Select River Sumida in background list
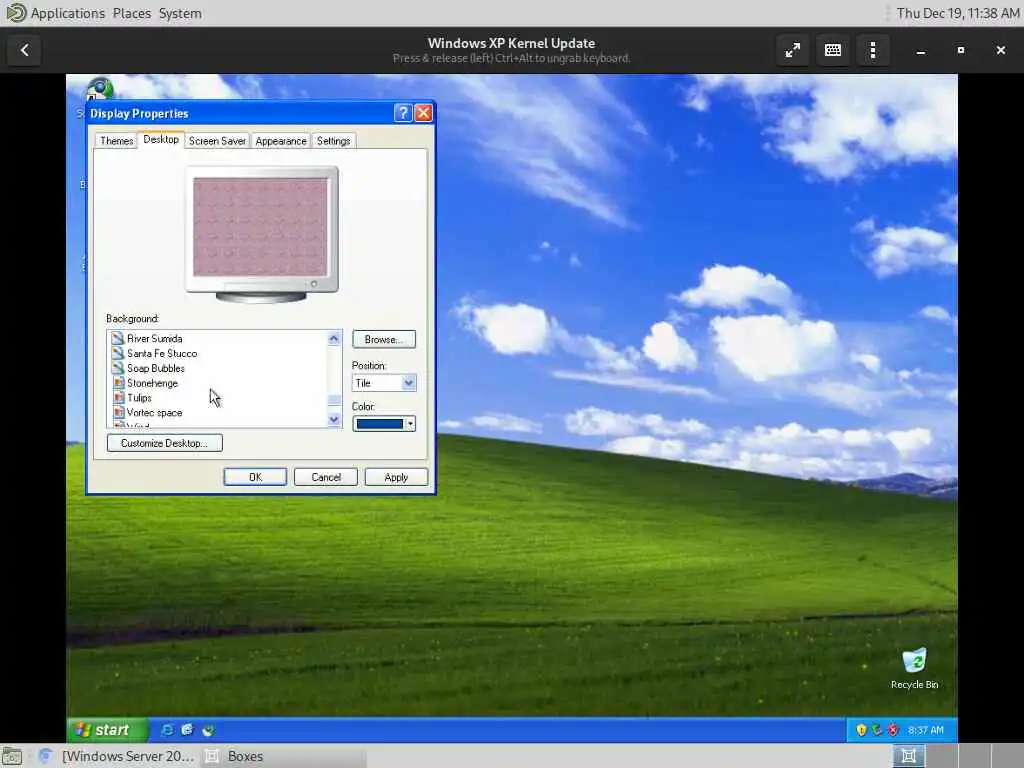The height and width of the screenshot is (768, 1024). pyautogui.click(x=155, y=338)
